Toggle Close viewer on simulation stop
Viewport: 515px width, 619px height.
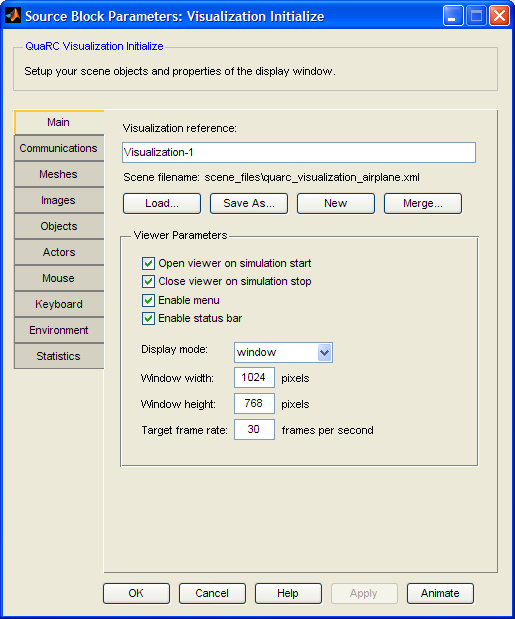click(x=148, y=281)
